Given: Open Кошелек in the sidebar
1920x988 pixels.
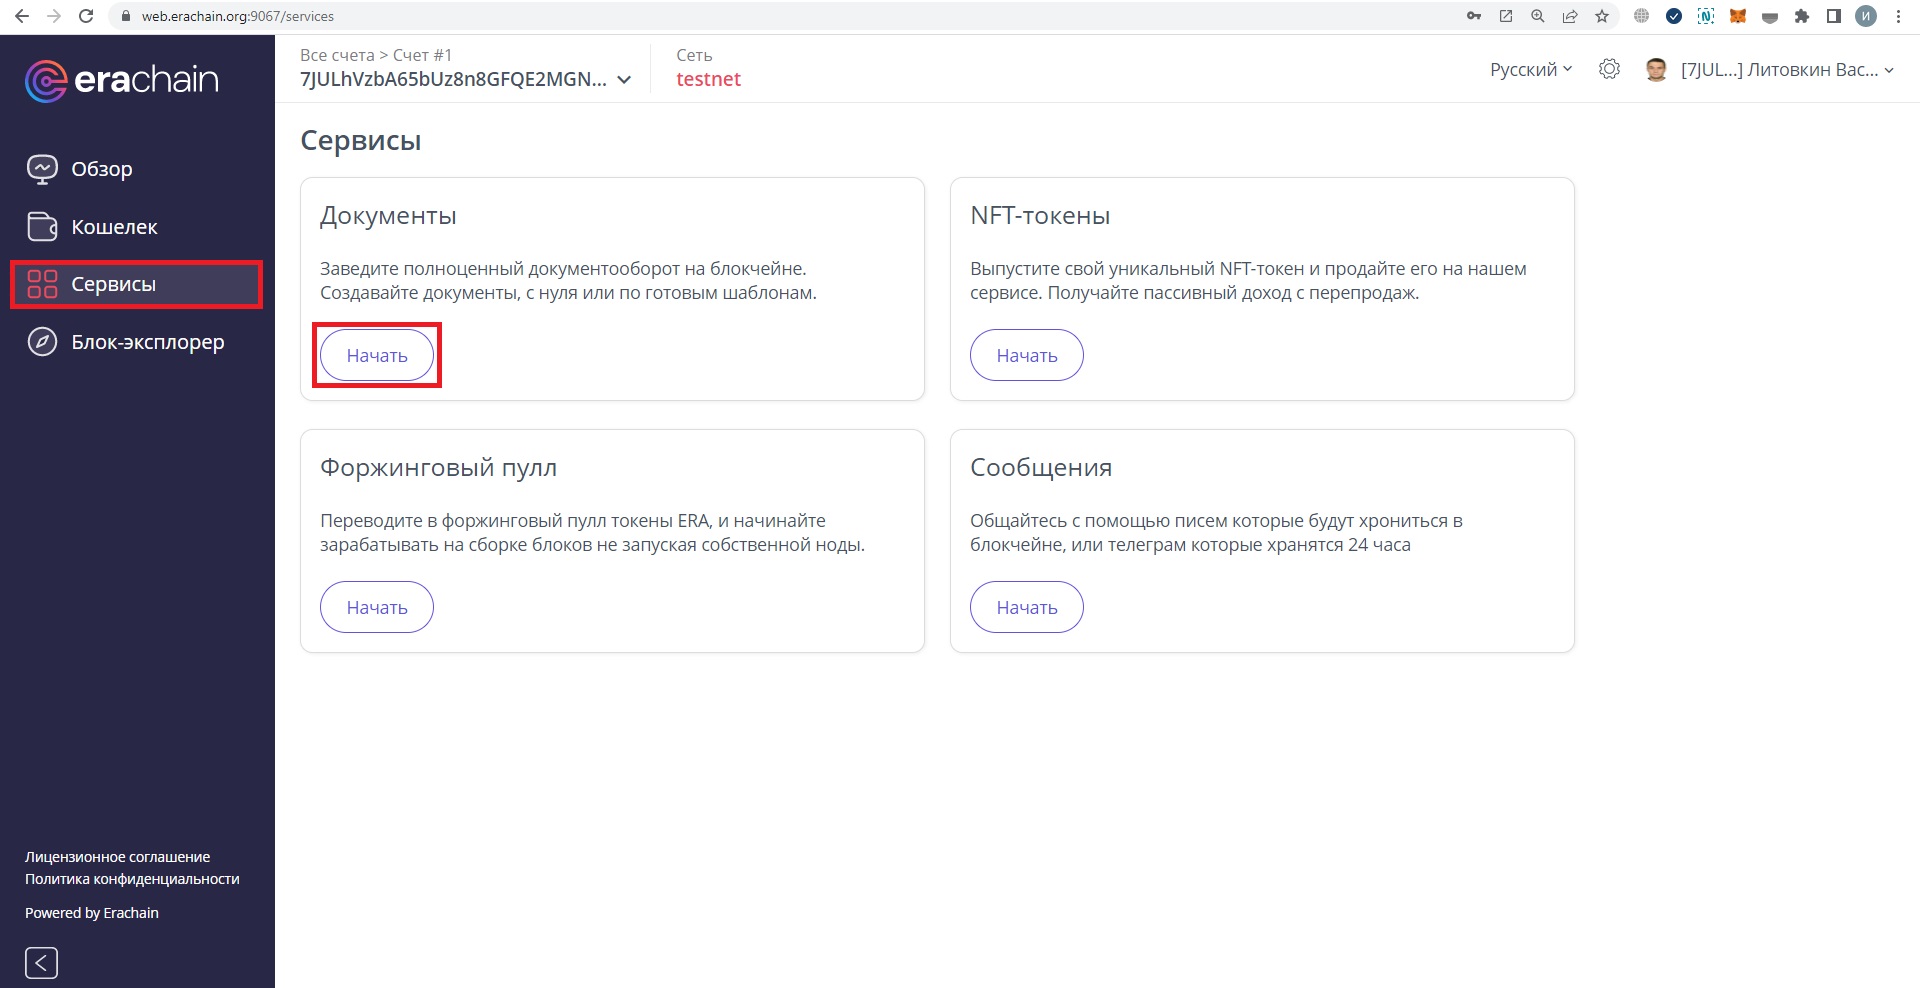Looking at the screenshot, I should pyautogui.click(x=114, y=227).
